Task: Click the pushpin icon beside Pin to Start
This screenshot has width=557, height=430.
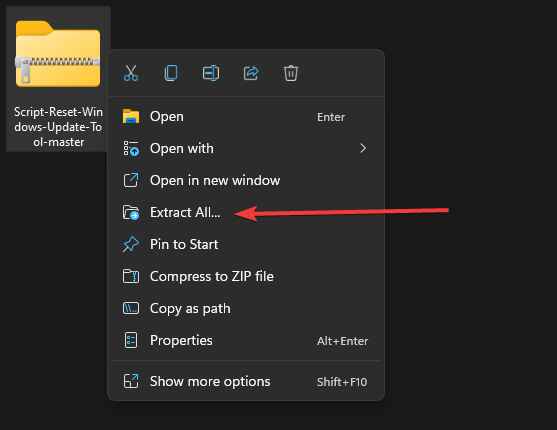Action: [131, 244]
